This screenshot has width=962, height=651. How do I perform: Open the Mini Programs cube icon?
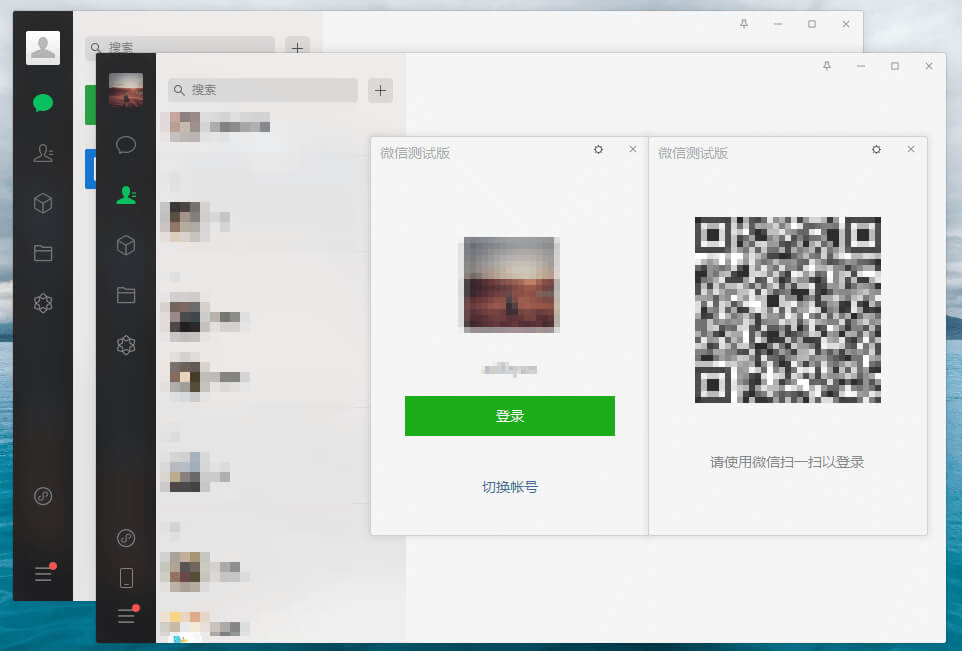(x=125, y=246)
